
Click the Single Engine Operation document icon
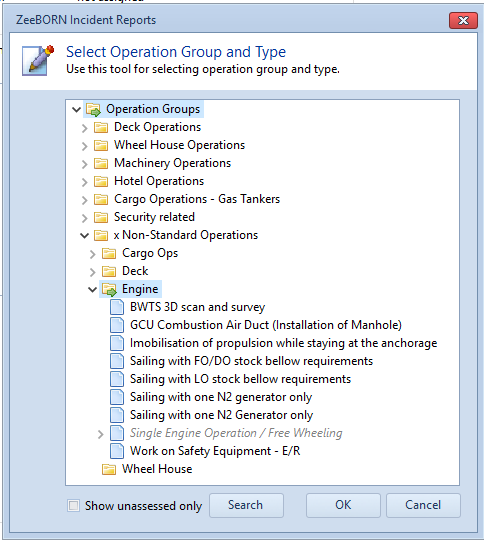click(117, 433)
